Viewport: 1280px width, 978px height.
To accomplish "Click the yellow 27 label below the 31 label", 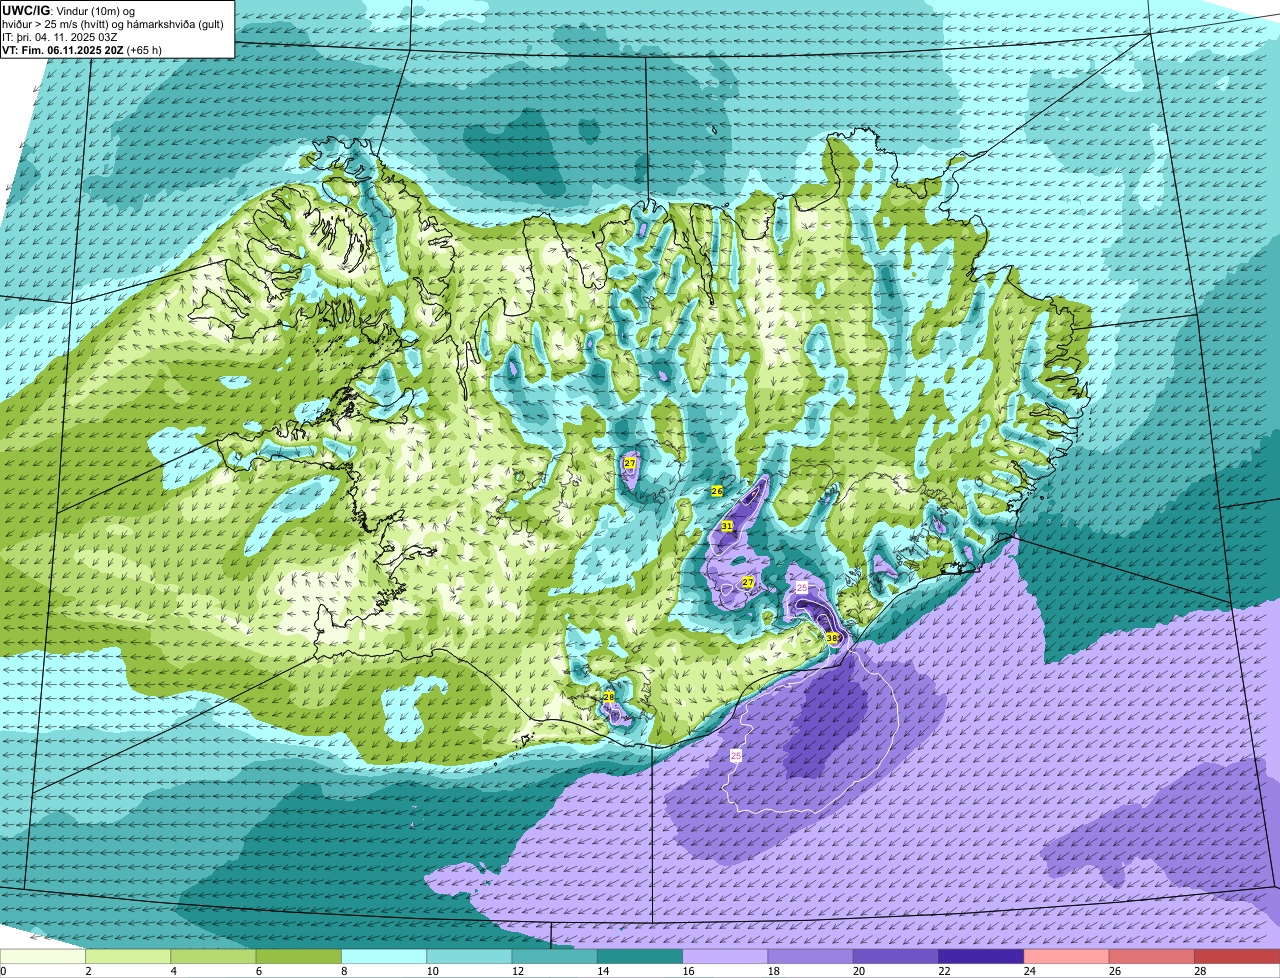I will [747, 582].
